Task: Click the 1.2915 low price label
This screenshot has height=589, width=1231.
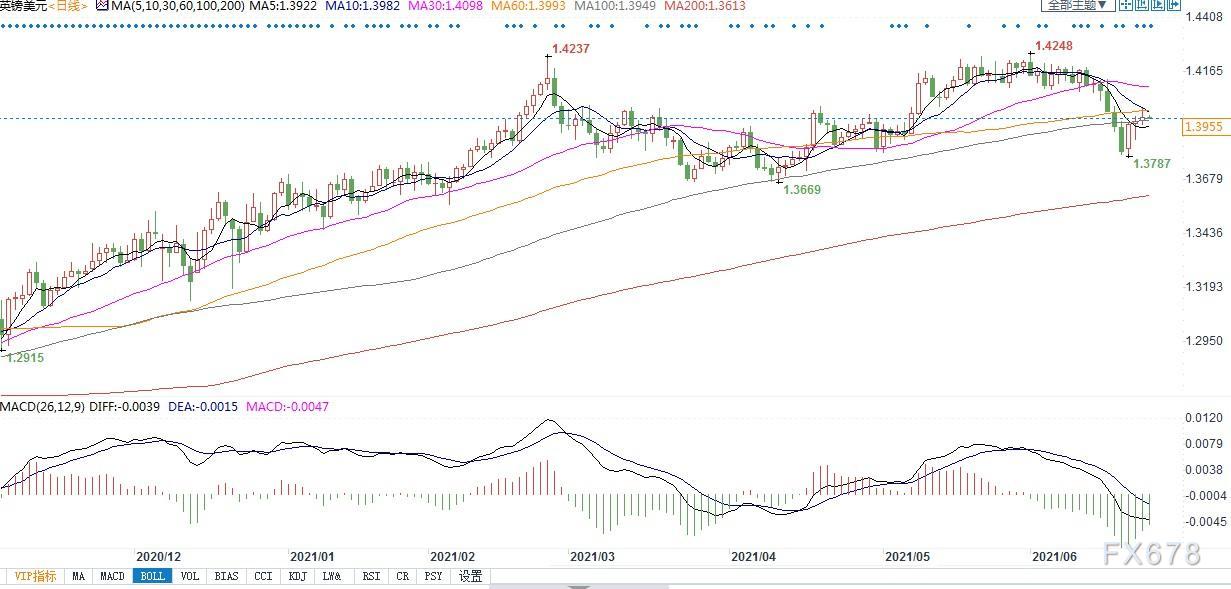Action: [x=24, y=357]
